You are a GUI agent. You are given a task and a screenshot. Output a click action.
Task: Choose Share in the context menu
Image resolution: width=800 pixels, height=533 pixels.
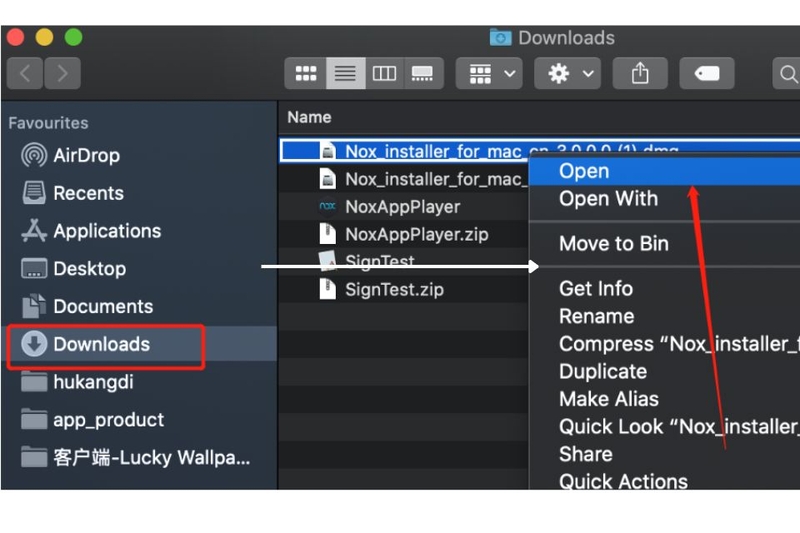pos(665,454)
